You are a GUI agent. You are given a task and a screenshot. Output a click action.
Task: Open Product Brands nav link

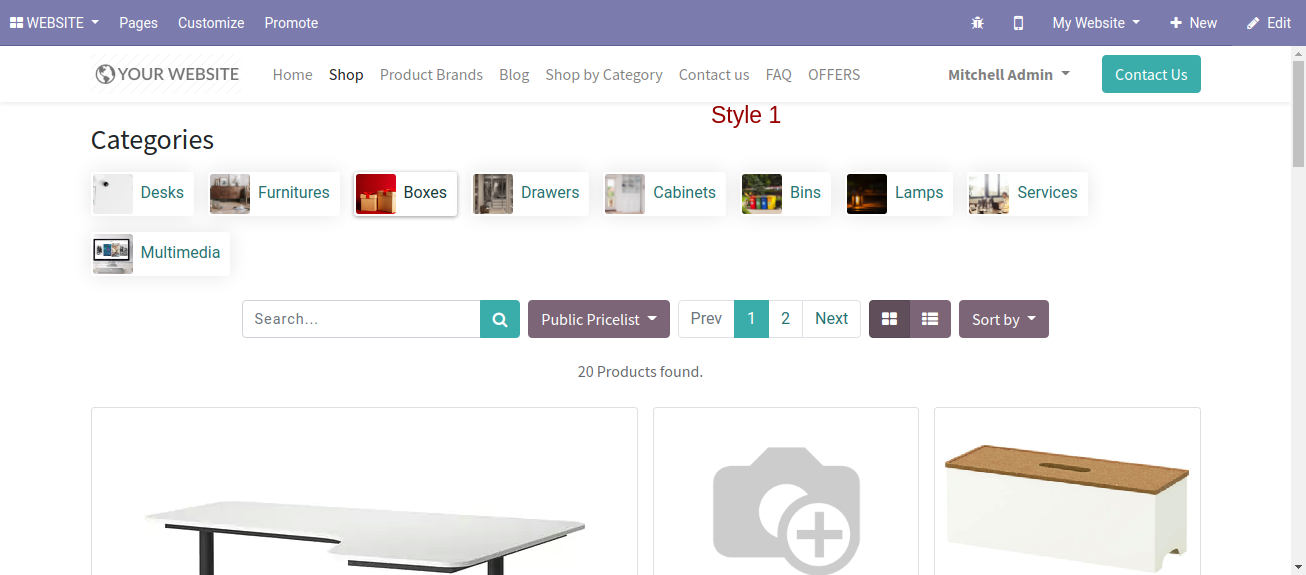pyautogui.click(x=431, y=74)
